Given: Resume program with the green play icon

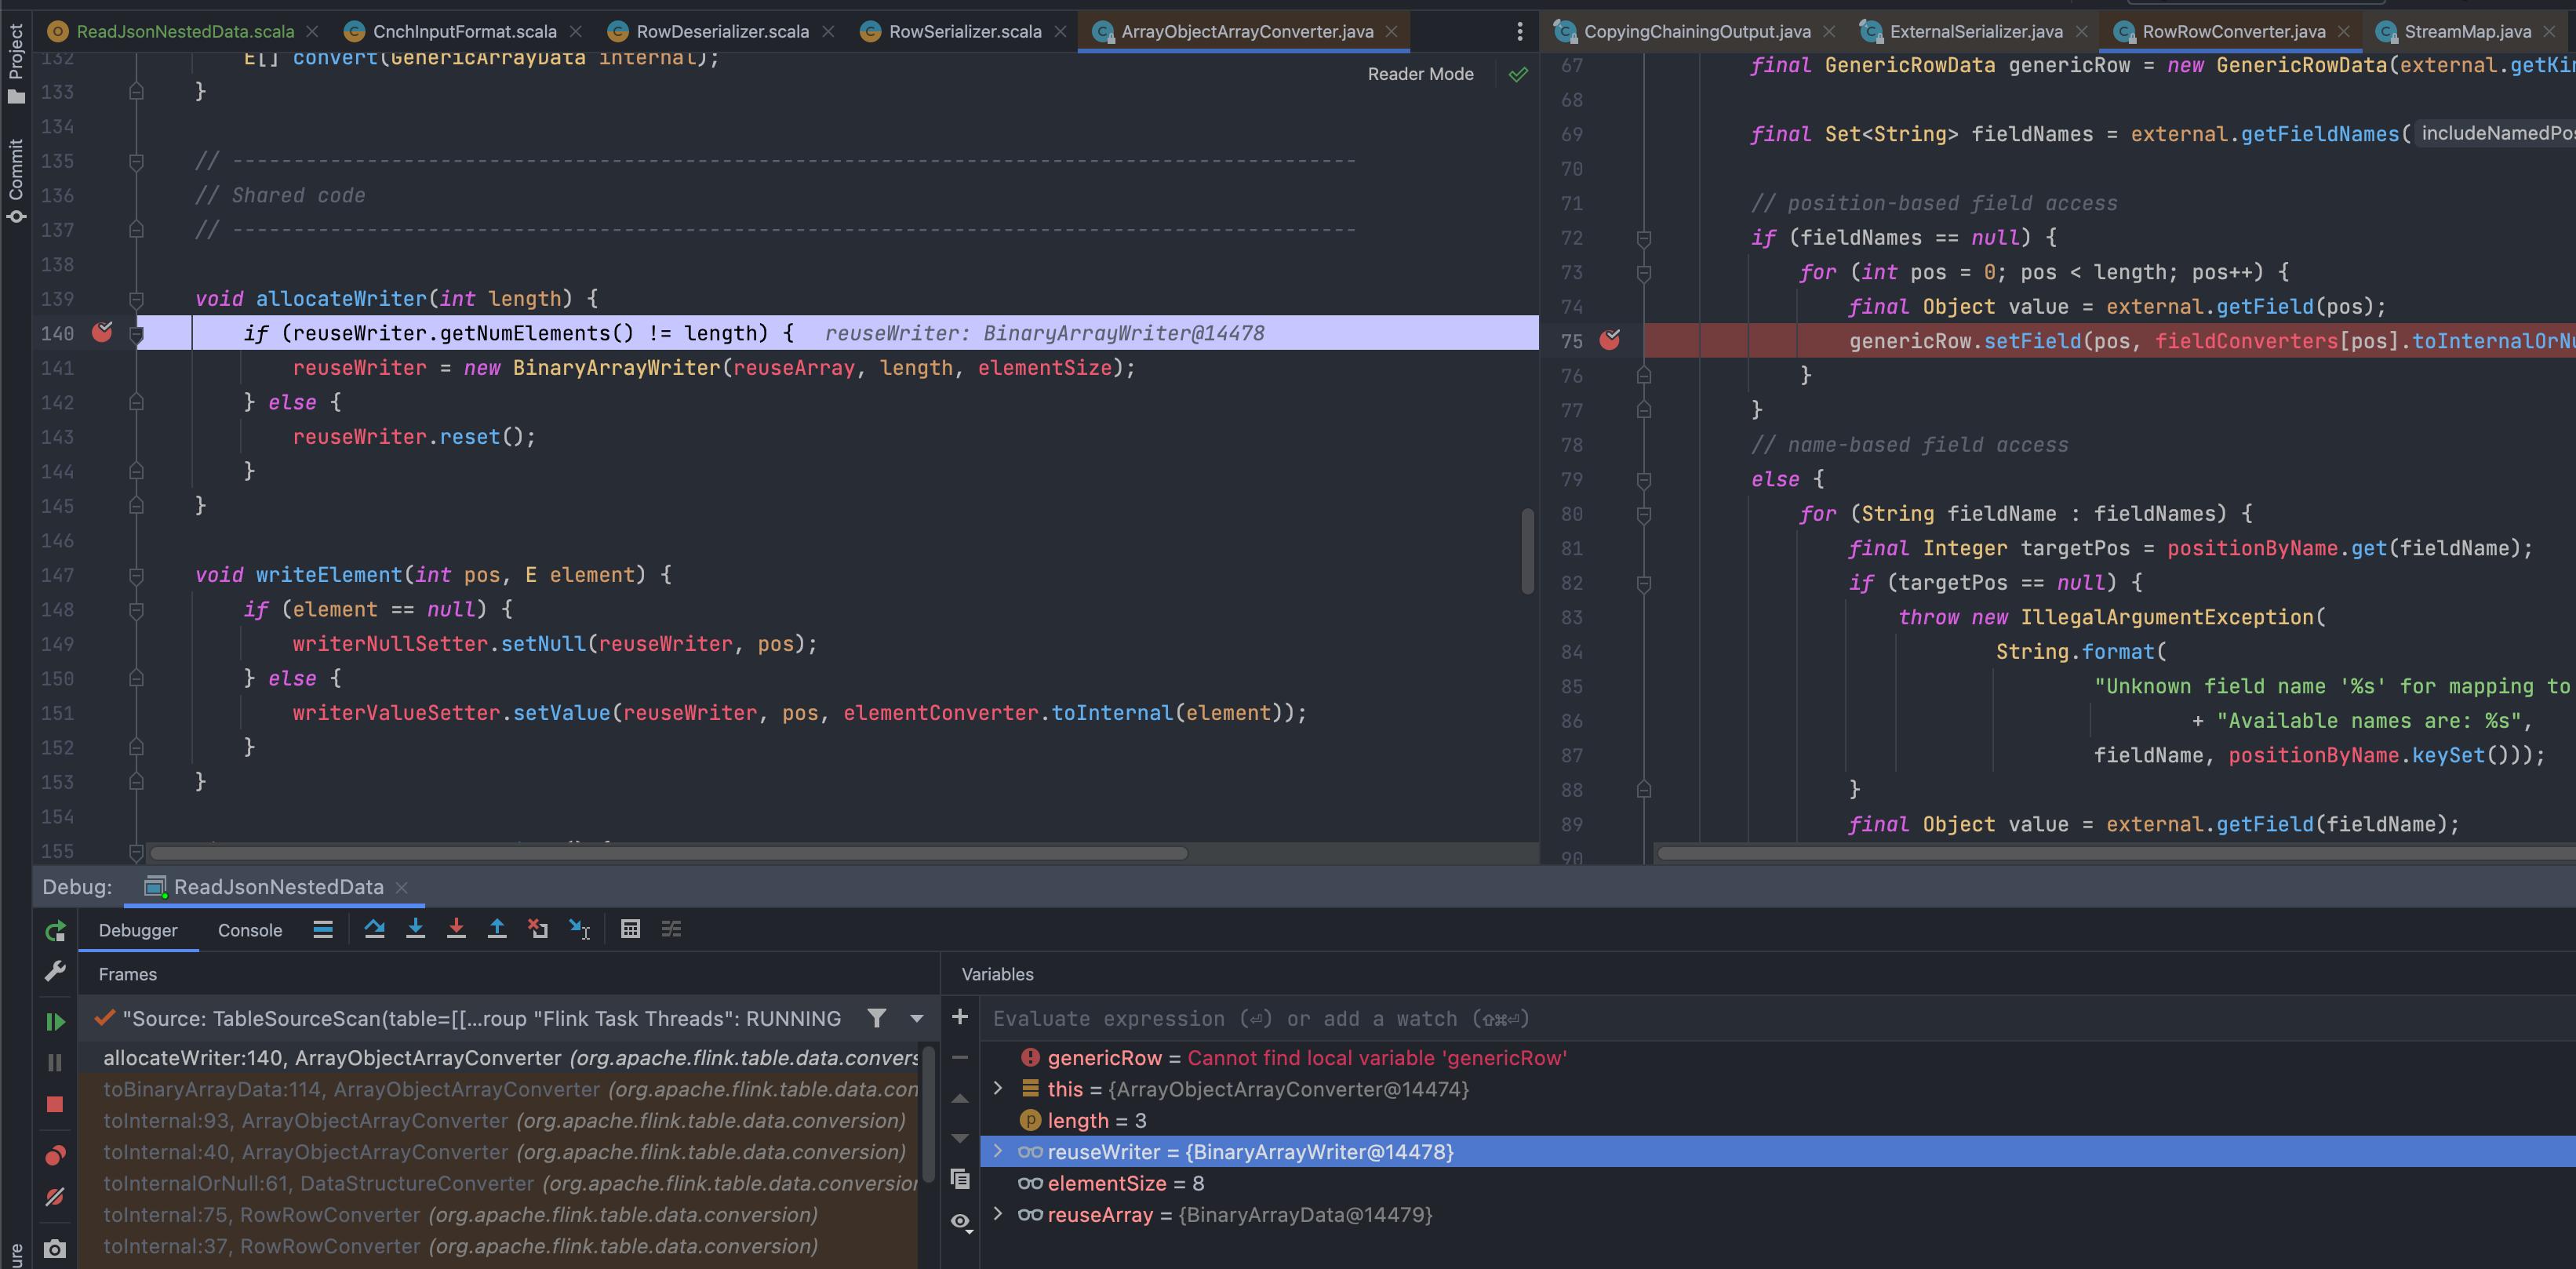Looking at the screenshot, I should (55, 1021).
